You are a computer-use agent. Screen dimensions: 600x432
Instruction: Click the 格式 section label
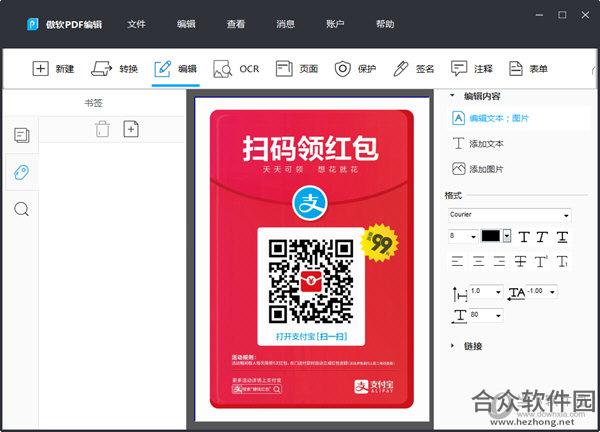click(453, 196)
